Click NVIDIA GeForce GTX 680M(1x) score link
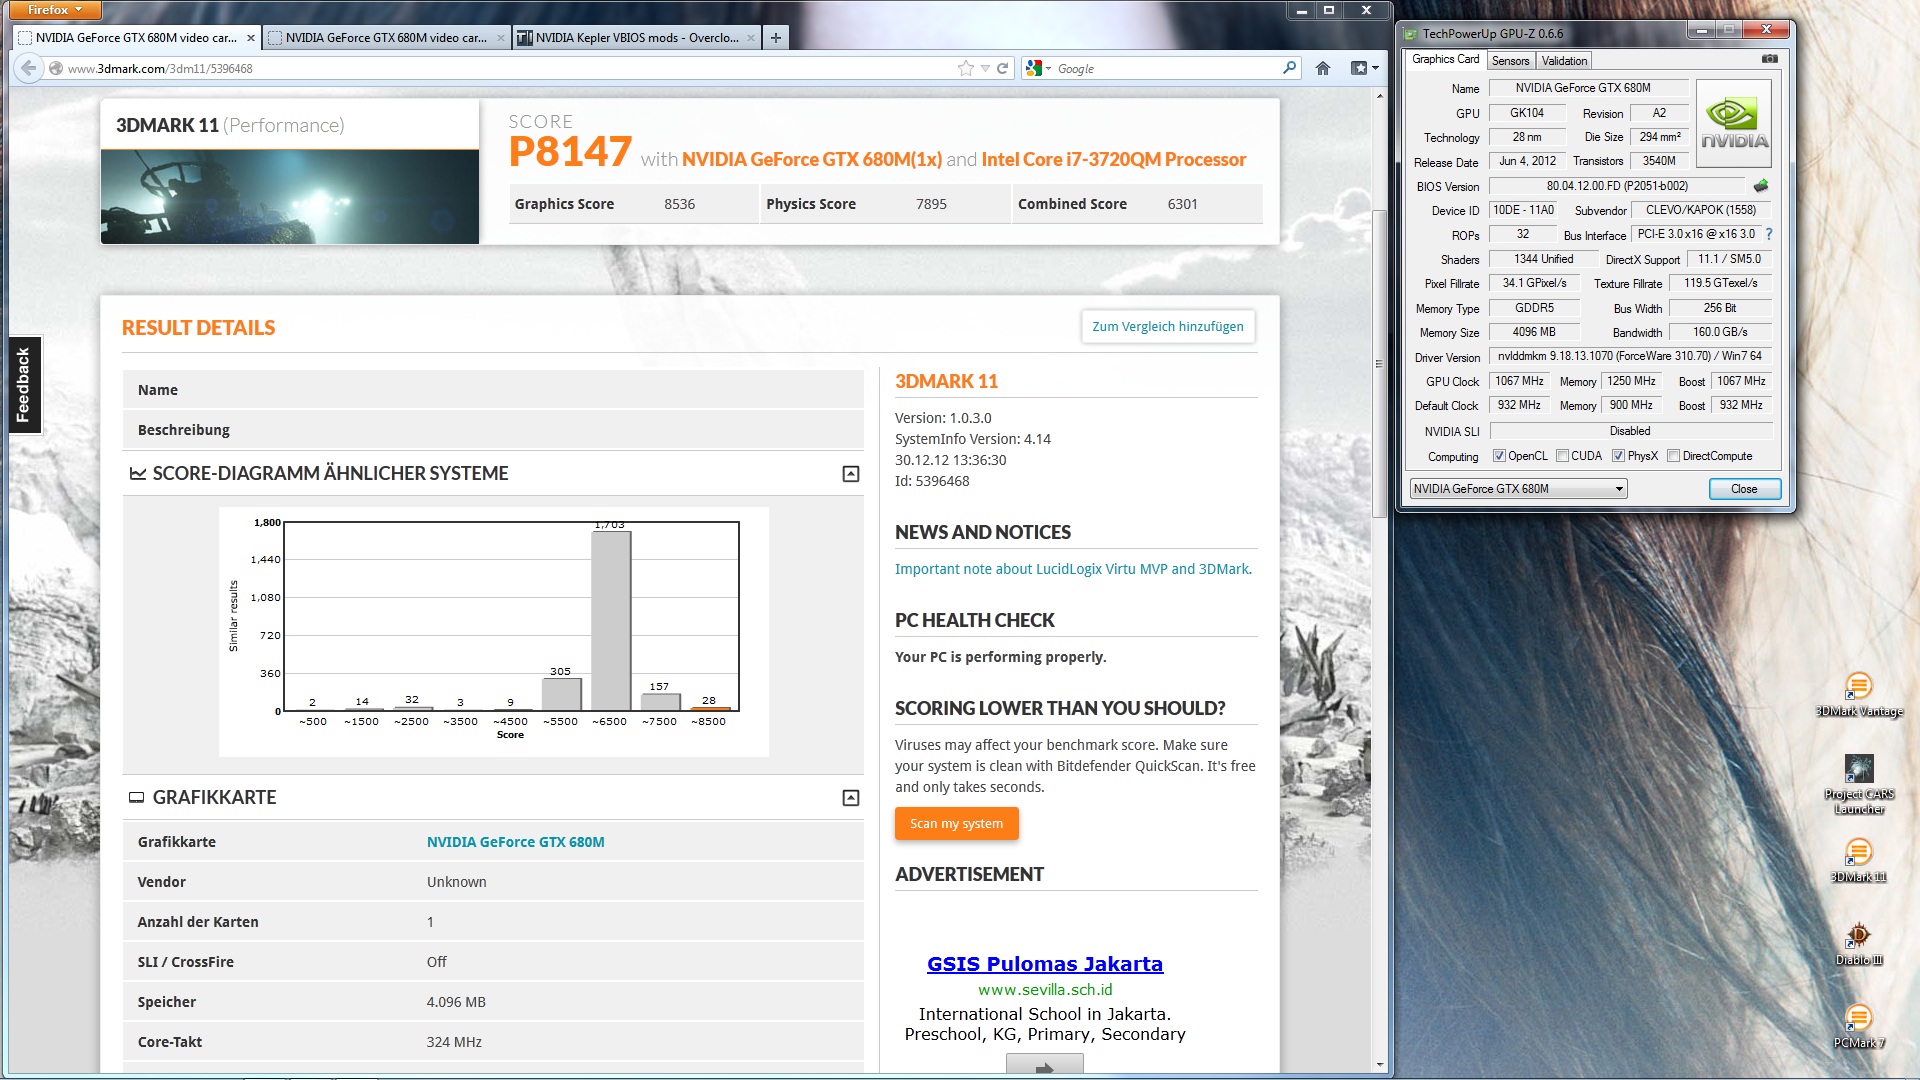Screen dimensions: 1920x1080 (812, 159)
